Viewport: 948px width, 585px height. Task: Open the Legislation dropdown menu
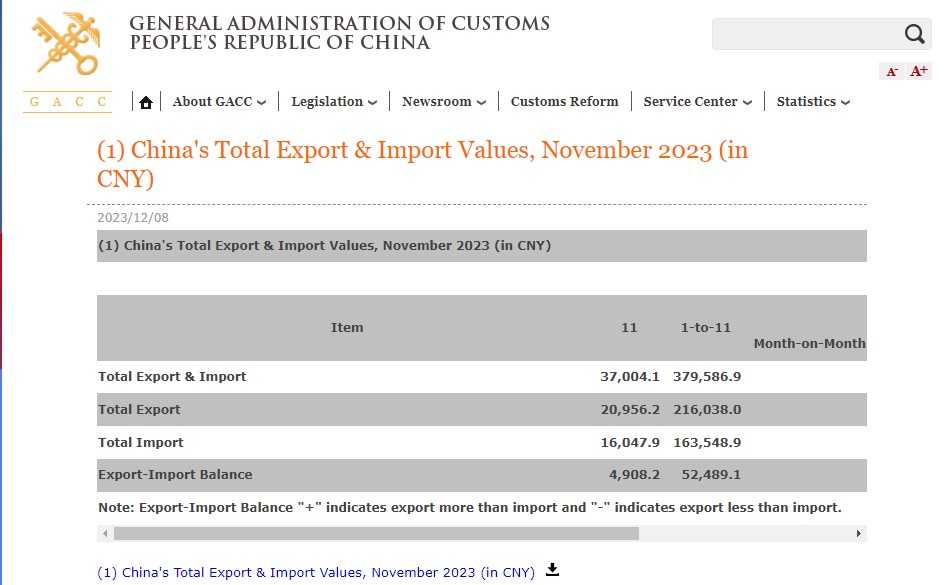tap(334, 102)
